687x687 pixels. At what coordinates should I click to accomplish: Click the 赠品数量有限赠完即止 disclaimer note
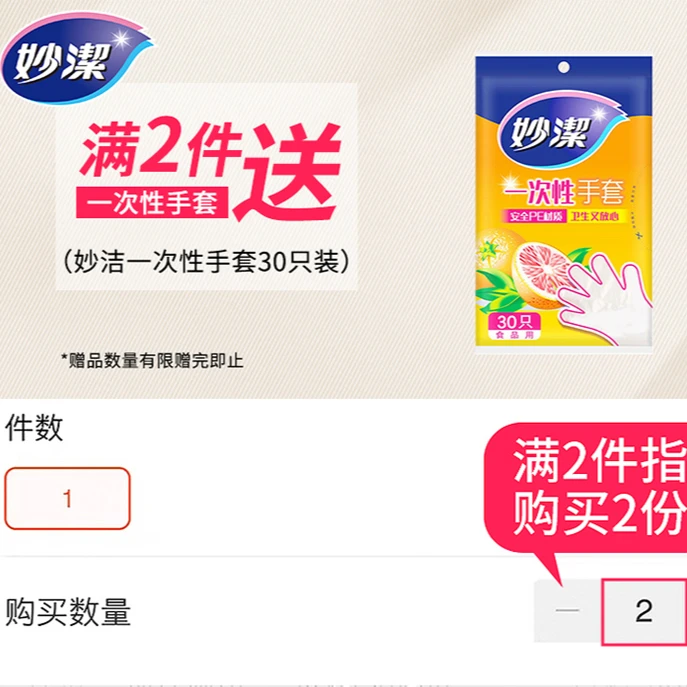point(152,361)
